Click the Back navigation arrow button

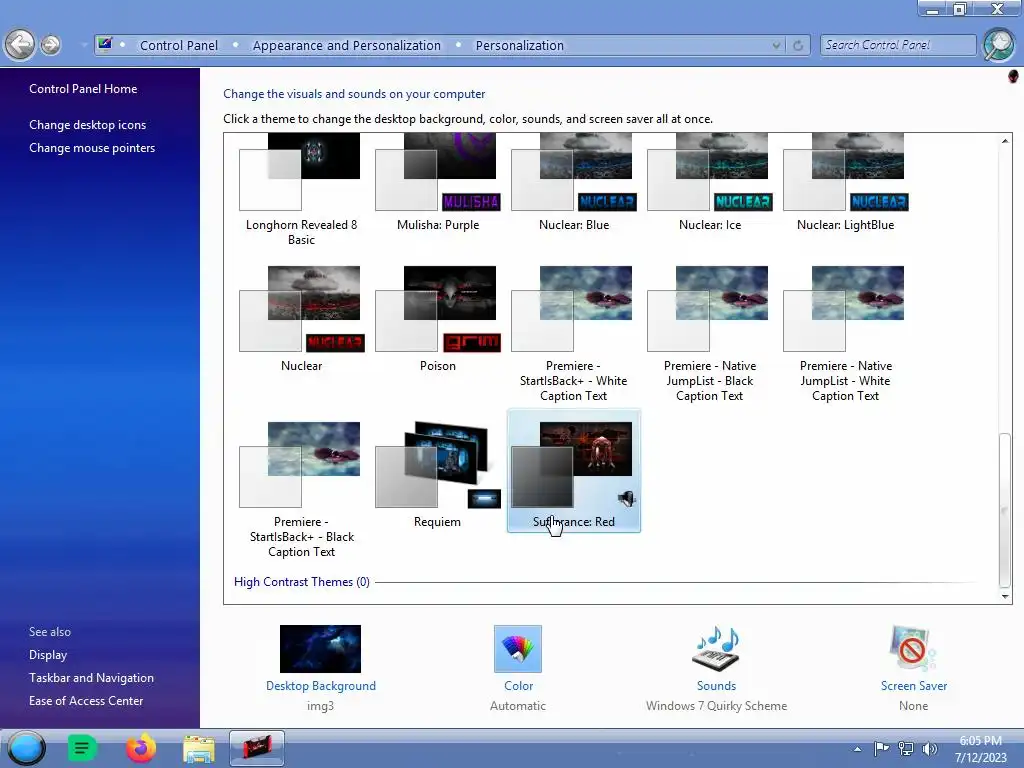[x=20, y=44]
